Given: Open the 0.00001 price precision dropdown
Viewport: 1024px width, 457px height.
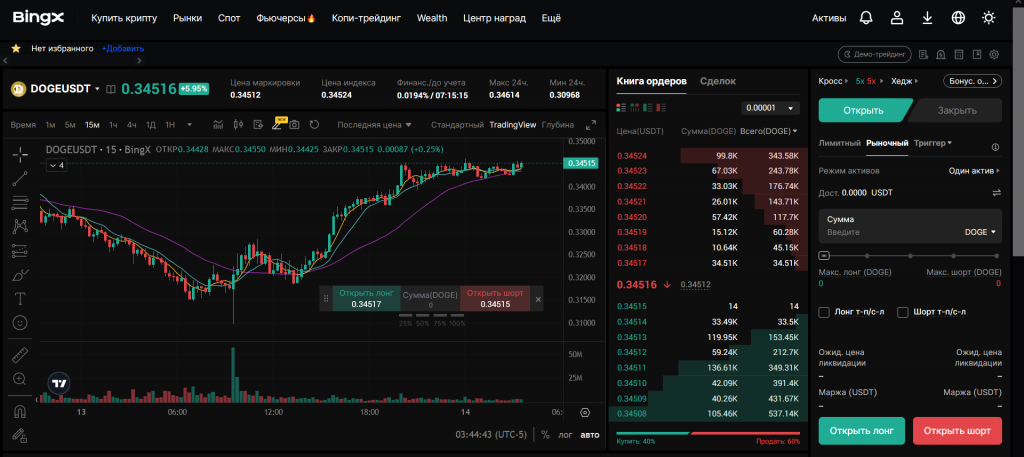Looking at the screenshot, I should [x=771, y=108].
